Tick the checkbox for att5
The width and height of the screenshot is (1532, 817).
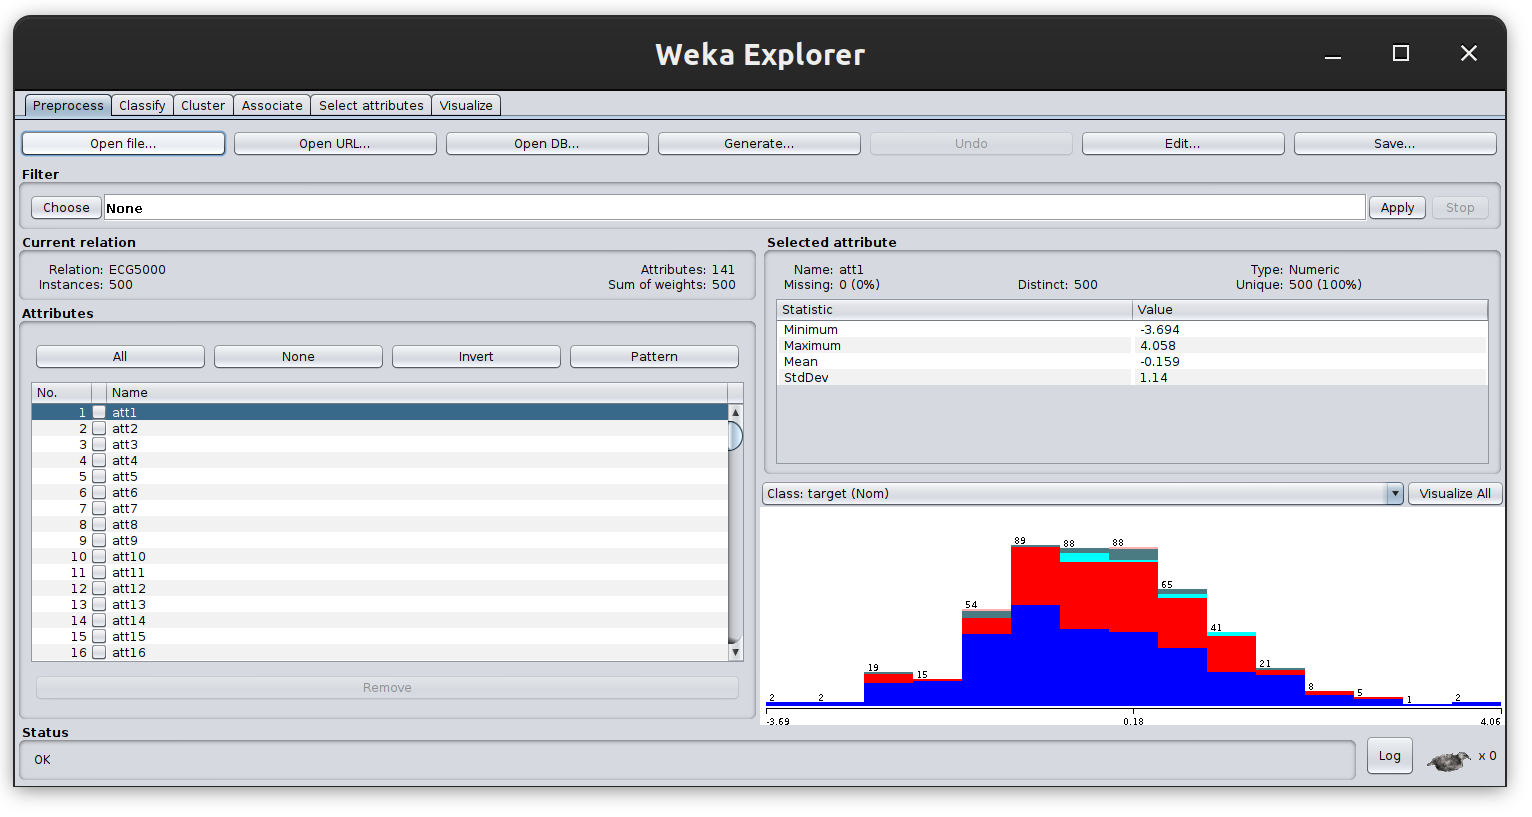(x=99, y=476)
